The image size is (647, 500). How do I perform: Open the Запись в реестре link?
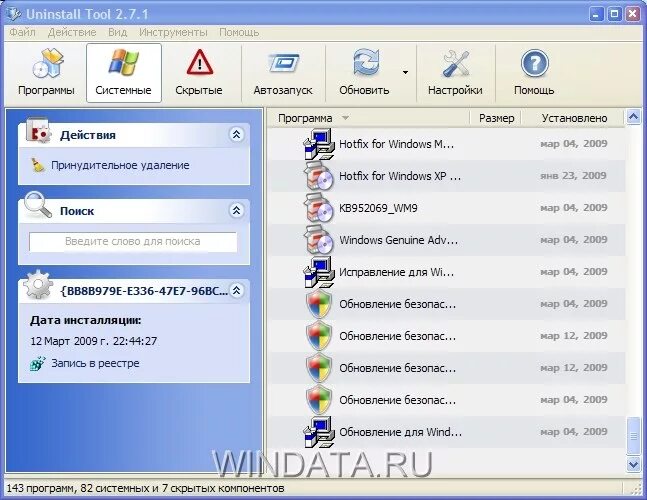pos(95,363)
